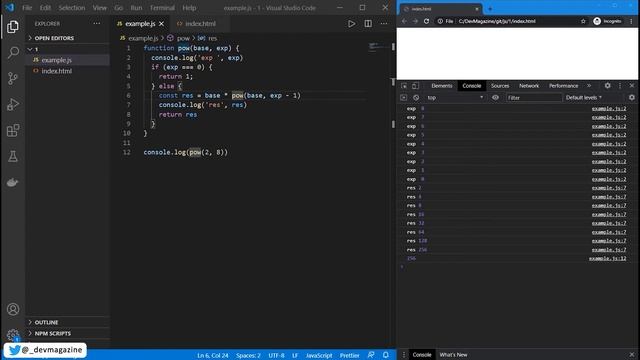Viewport: 640px width, 360px height.
Task: Toggle live expression eye icon
Action: click(495, 98)
